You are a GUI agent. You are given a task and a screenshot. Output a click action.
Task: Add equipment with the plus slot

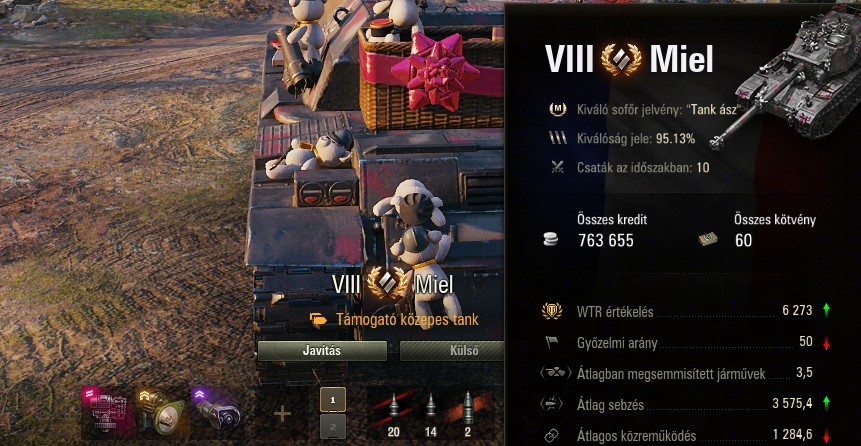pyautogui.click(x=282, y=414)
